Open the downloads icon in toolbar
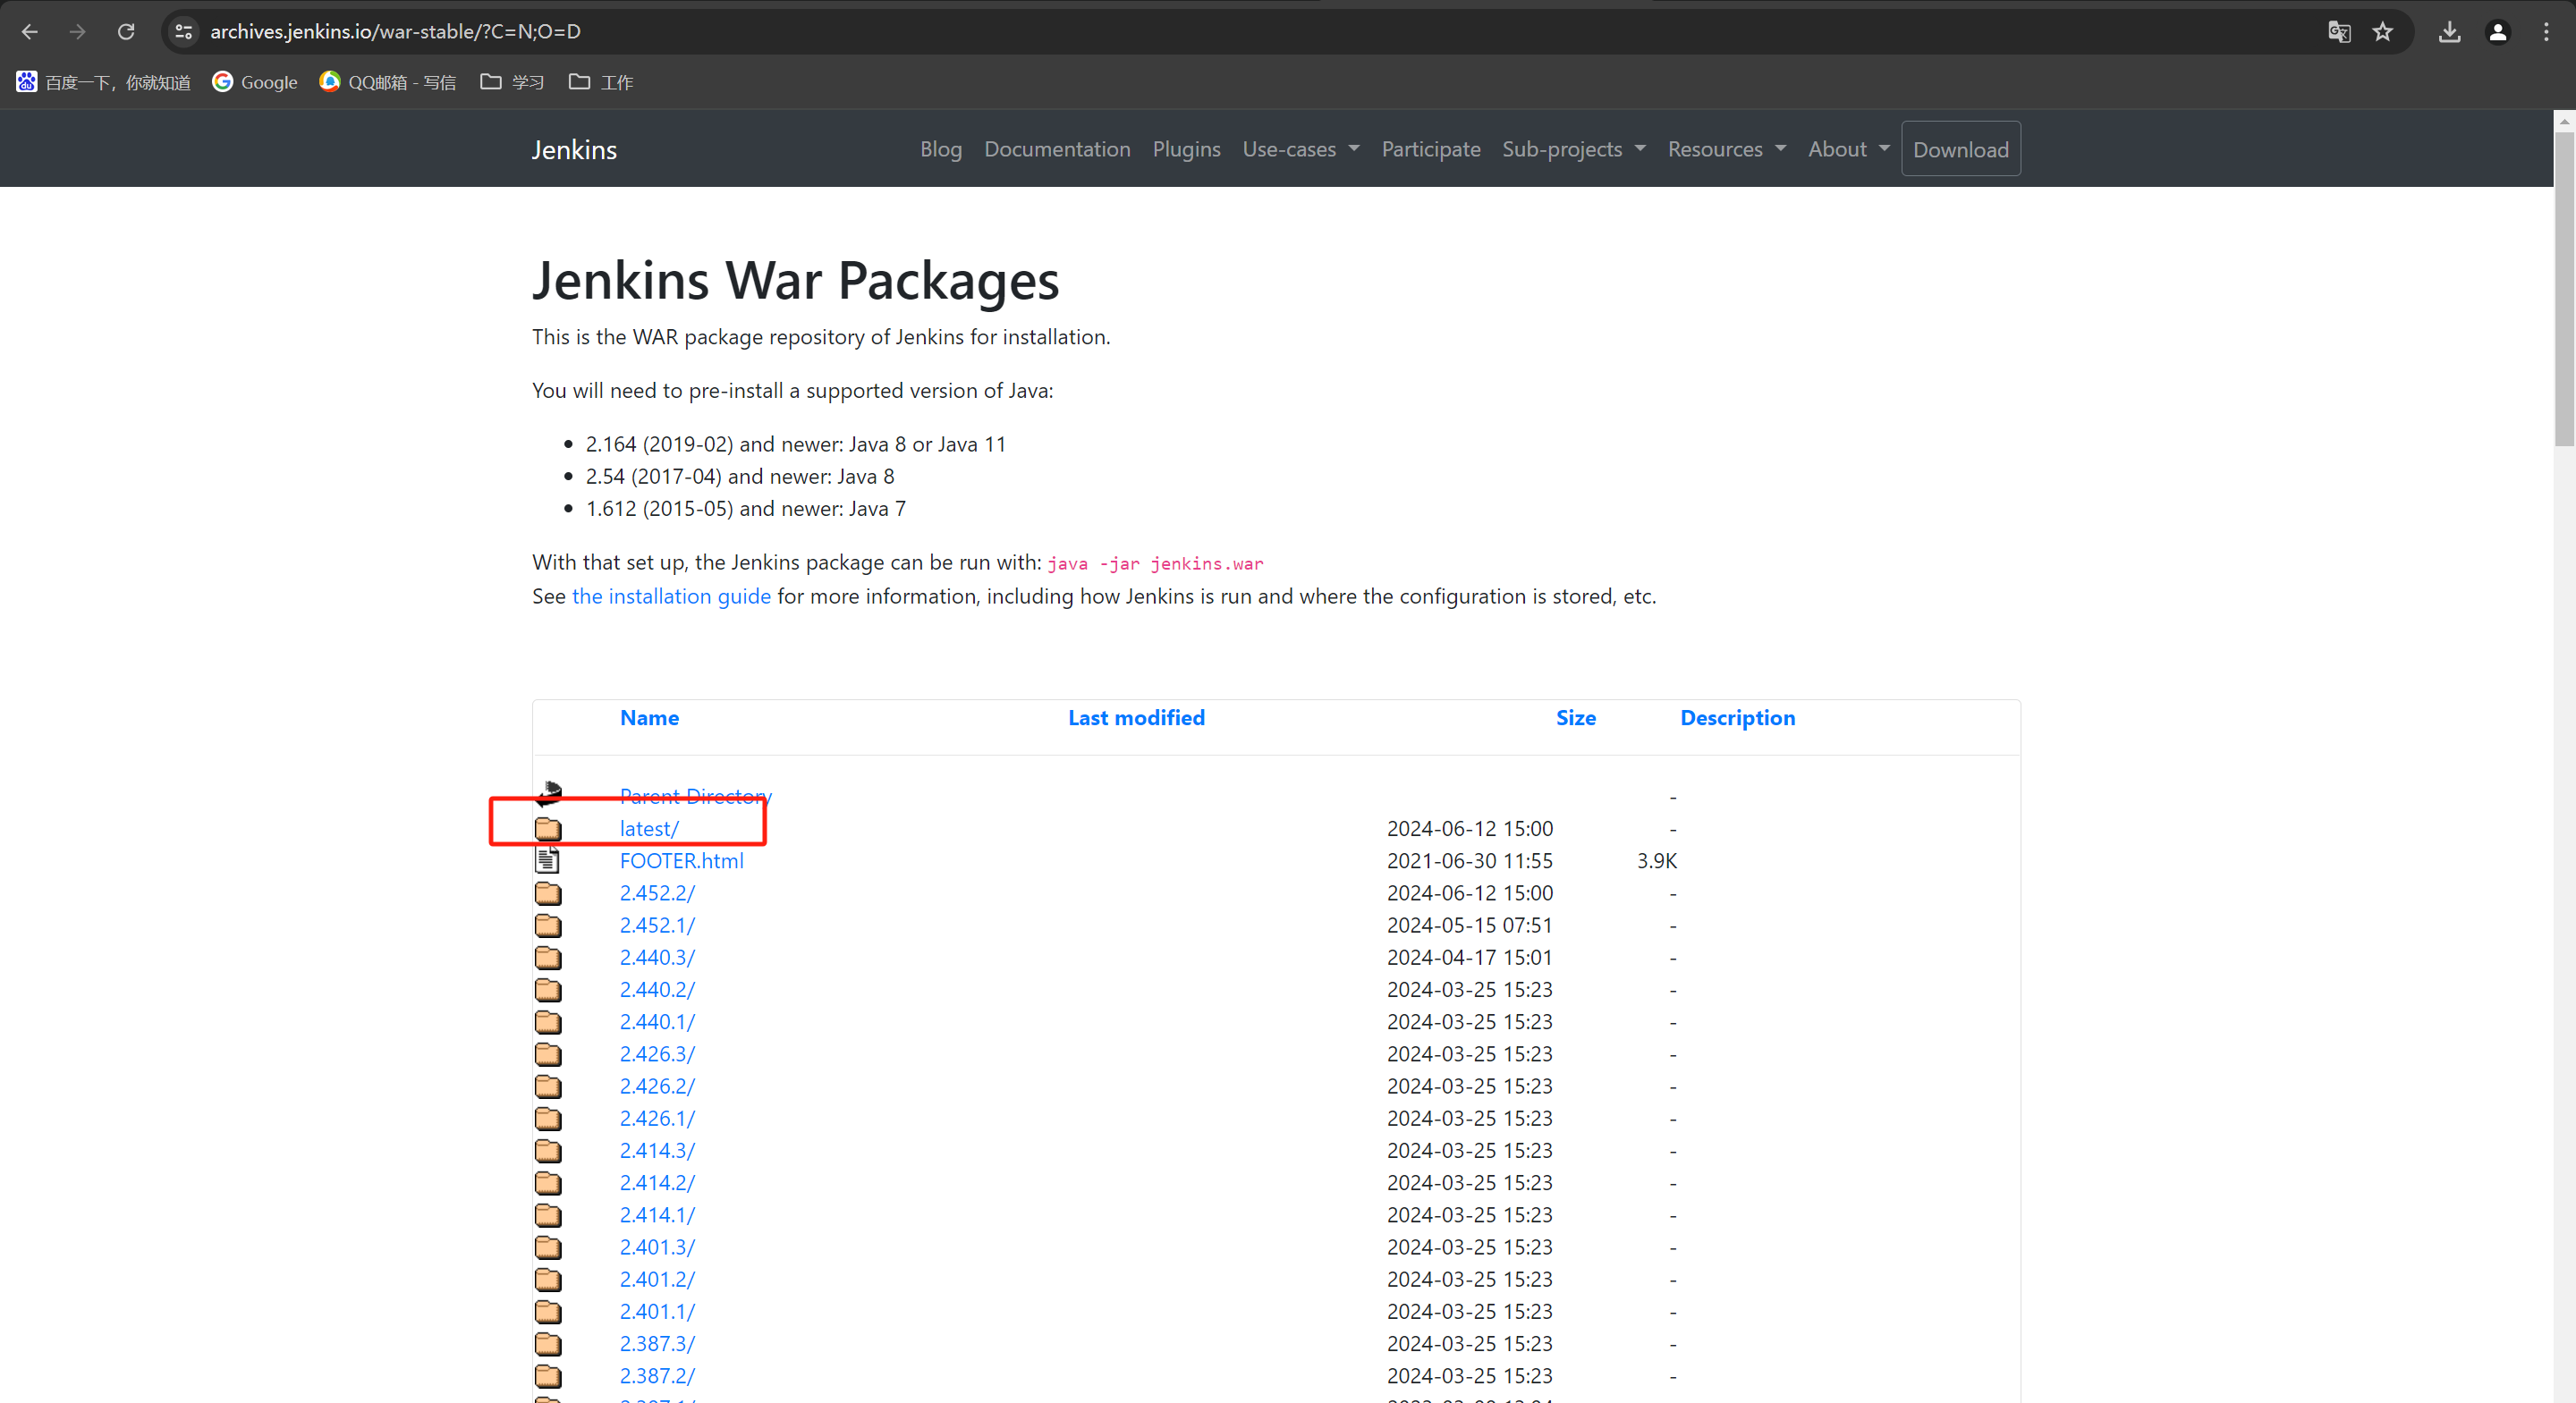The width and height of the screenshot is (2576, 1403). 2449,32
